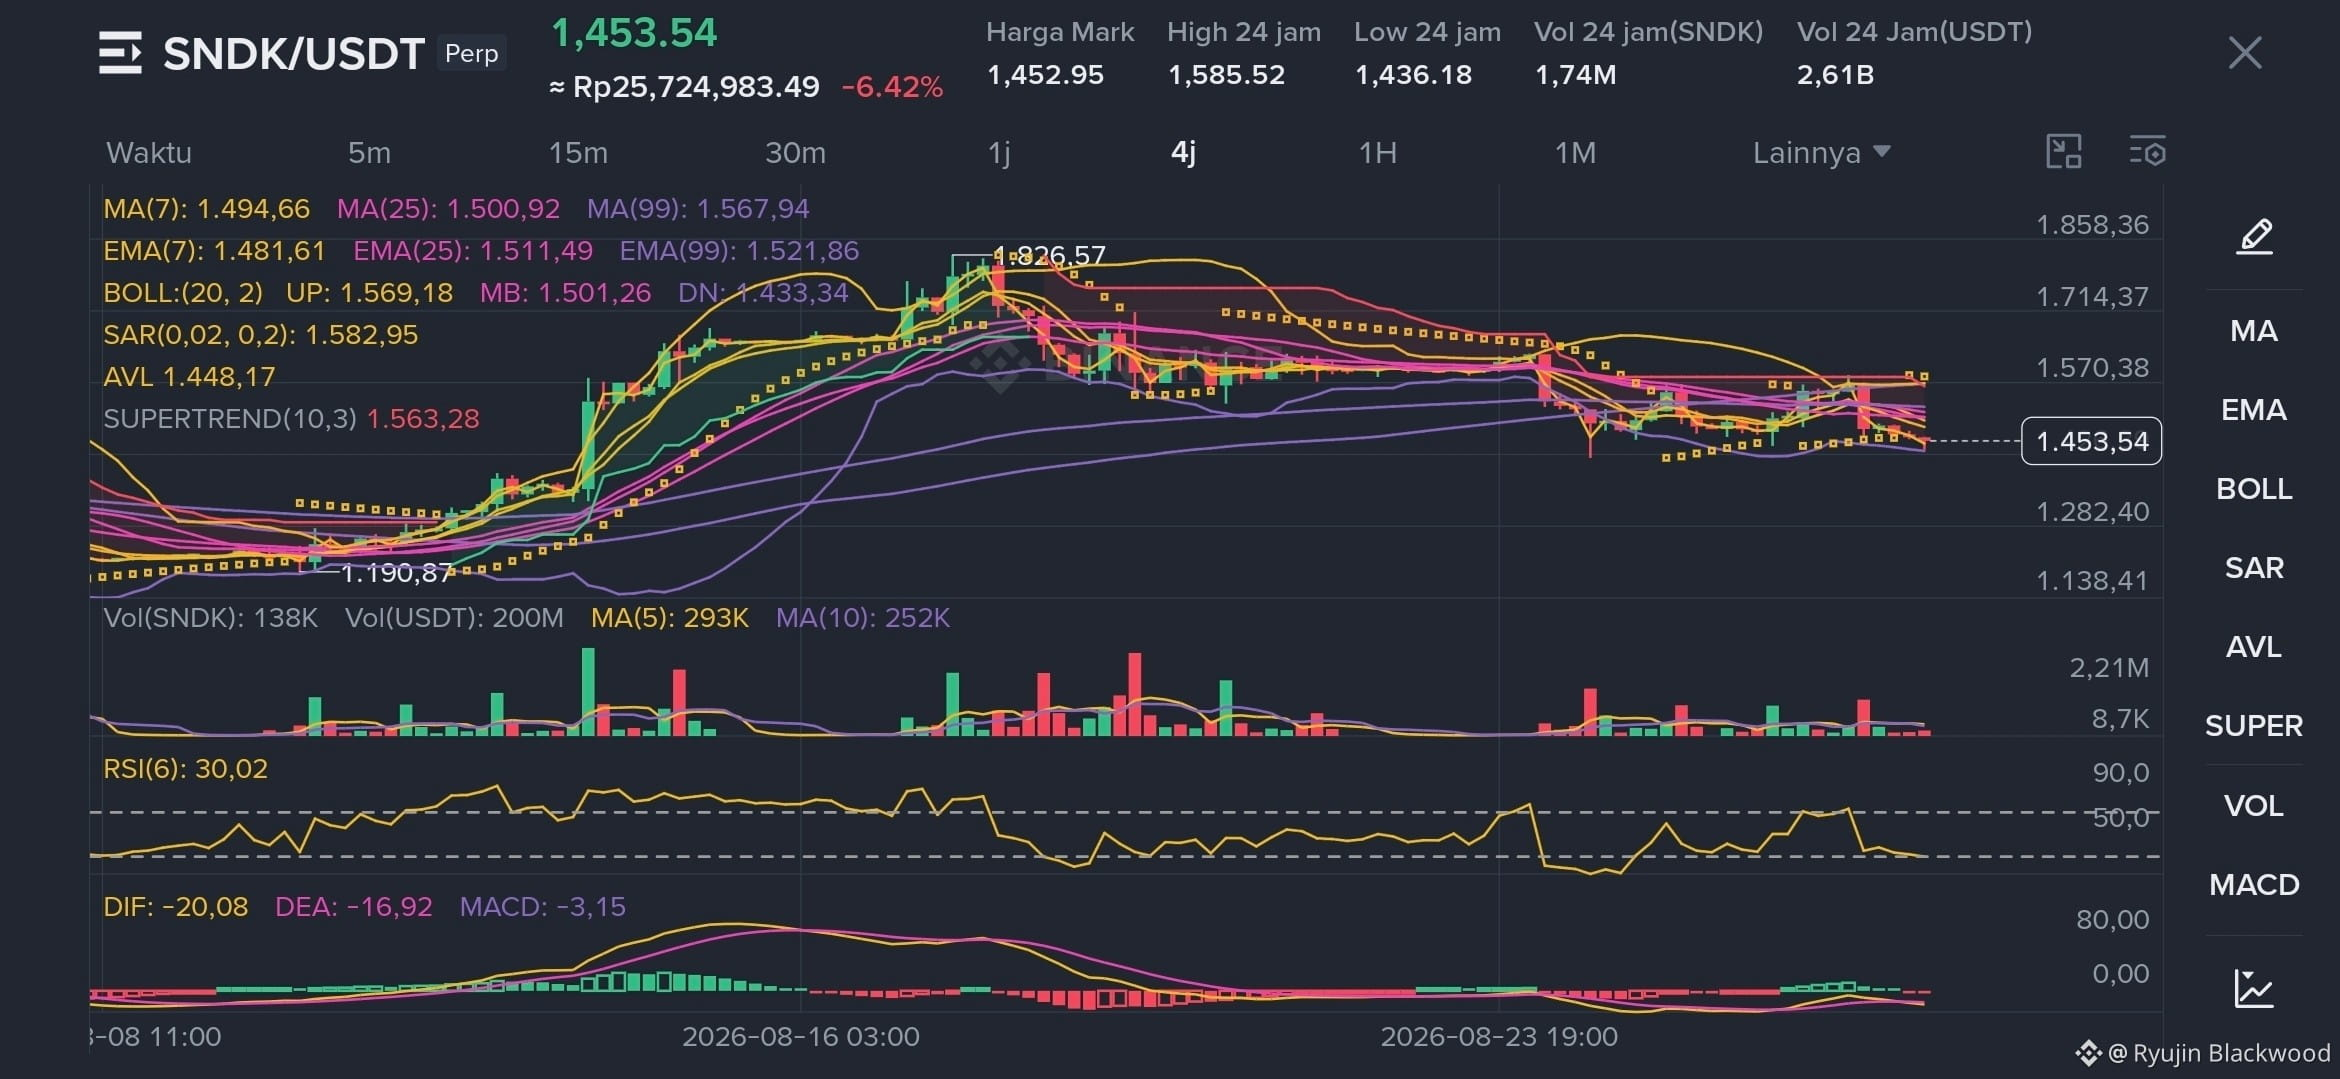Switch to the 5m timeframe
This screenshot has height=1079, width=2340.
369,153
